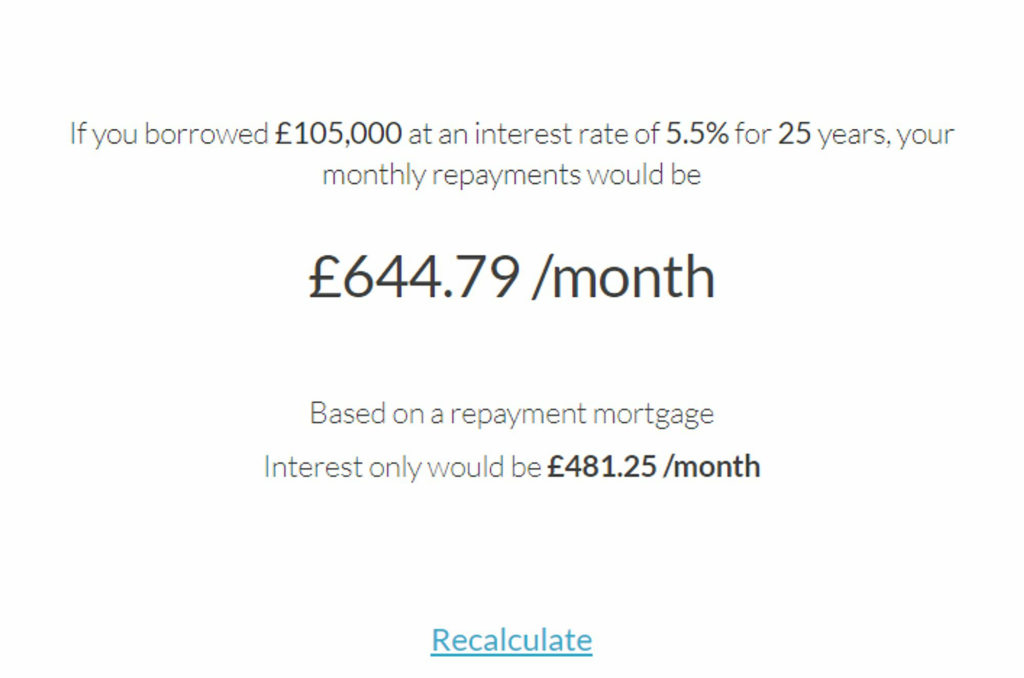Click the 'Interest only would be' text
Image resolution: width=1024 pixels, height=678 pixels.
click(x=402, y=467)
